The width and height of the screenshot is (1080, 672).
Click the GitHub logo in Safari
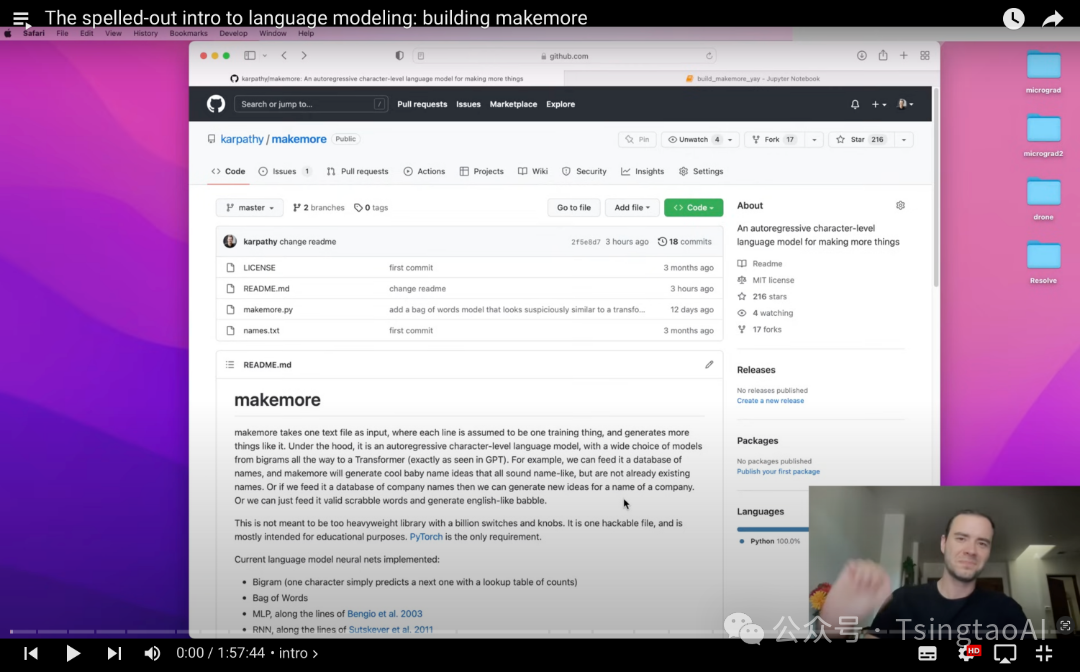(x=216, y=104)
